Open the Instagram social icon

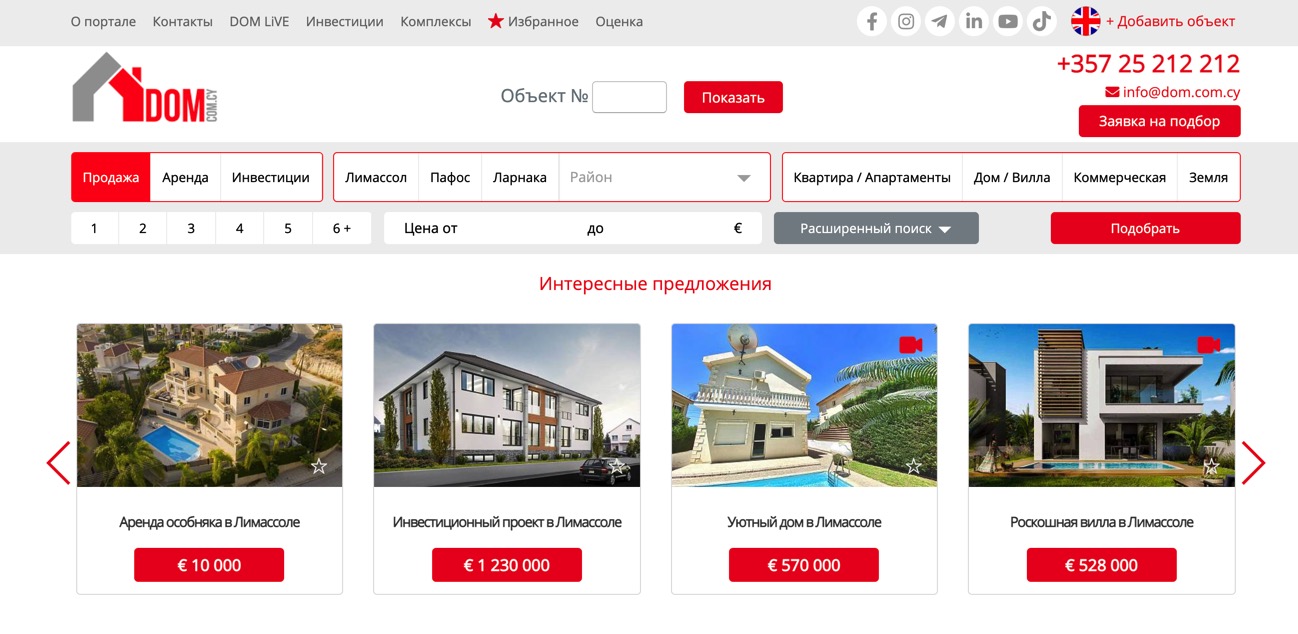(906, 21)
